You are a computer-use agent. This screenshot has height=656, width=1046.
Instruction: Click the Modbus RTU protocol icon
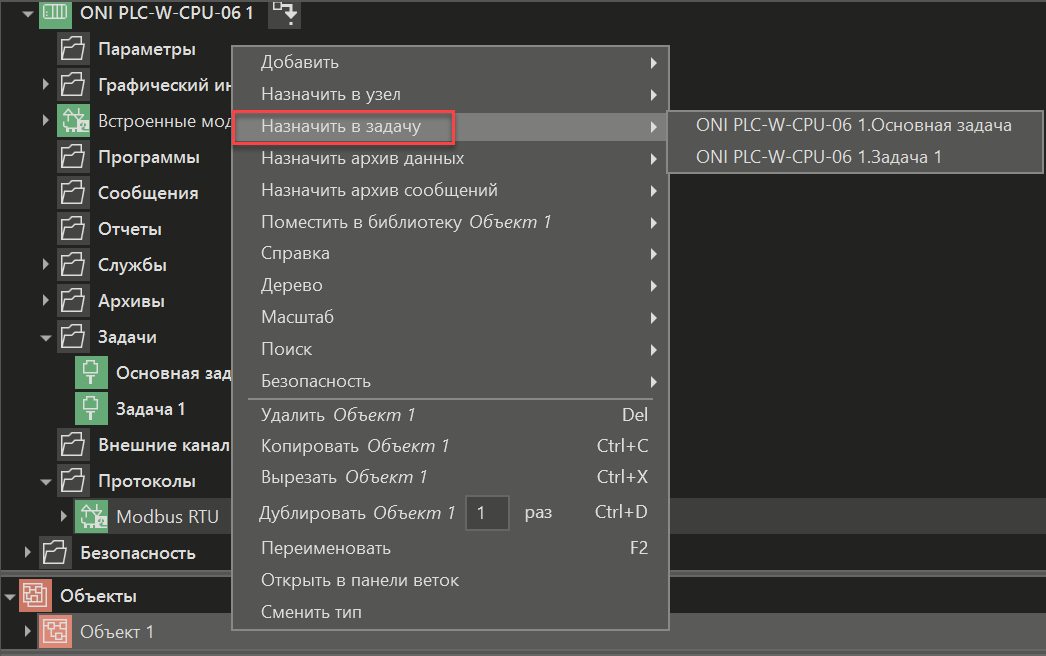[91, 517]
